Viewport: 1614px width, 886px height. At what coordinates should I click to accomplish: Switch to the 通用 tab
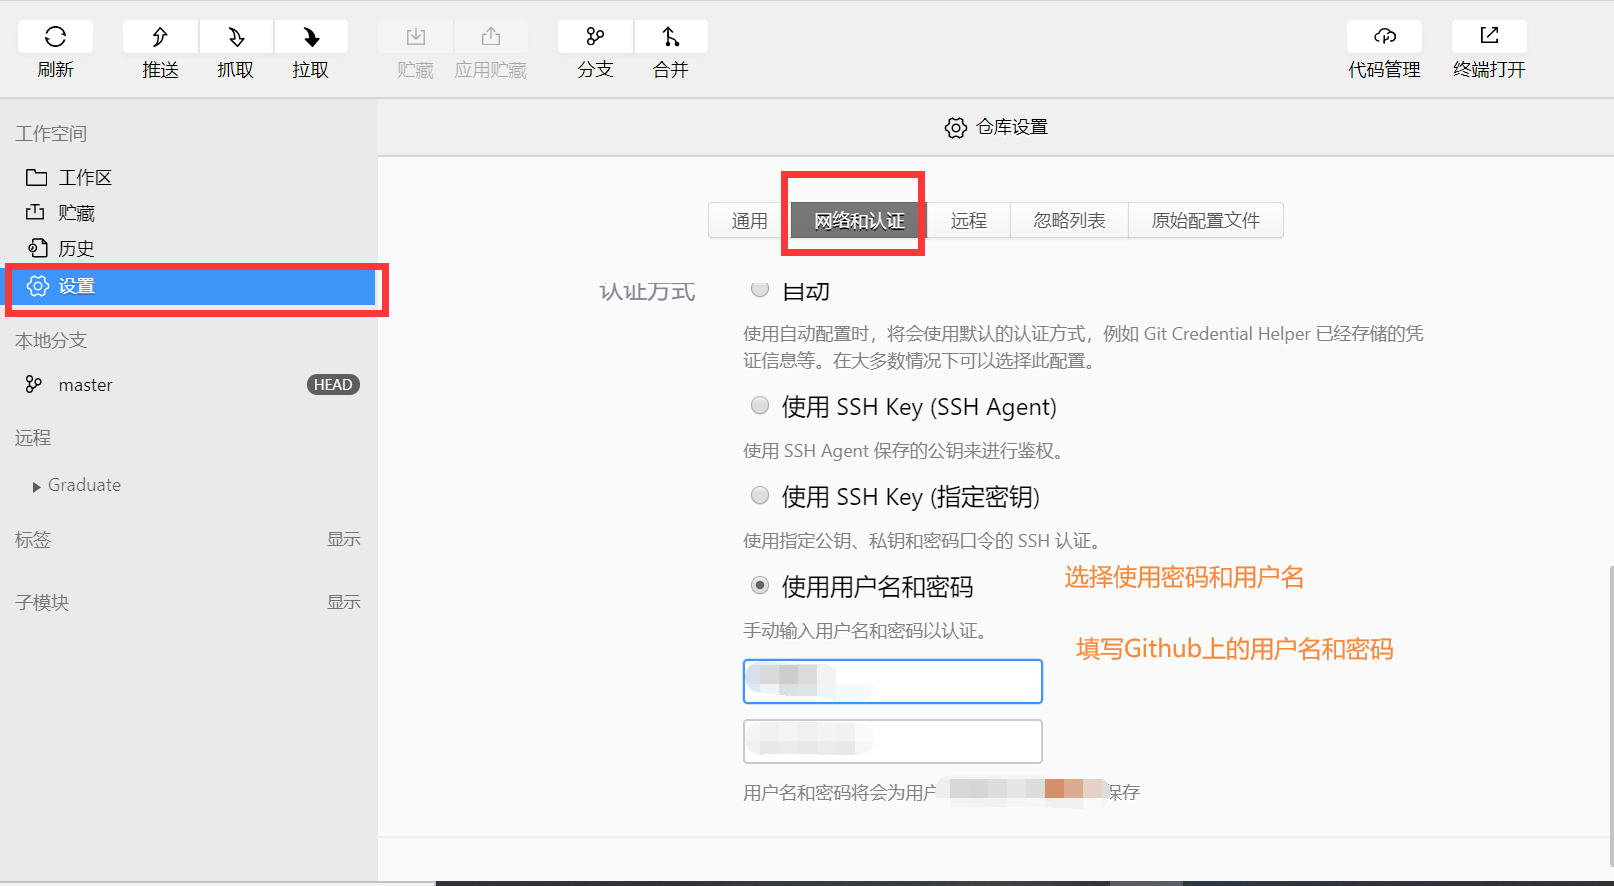749,220
